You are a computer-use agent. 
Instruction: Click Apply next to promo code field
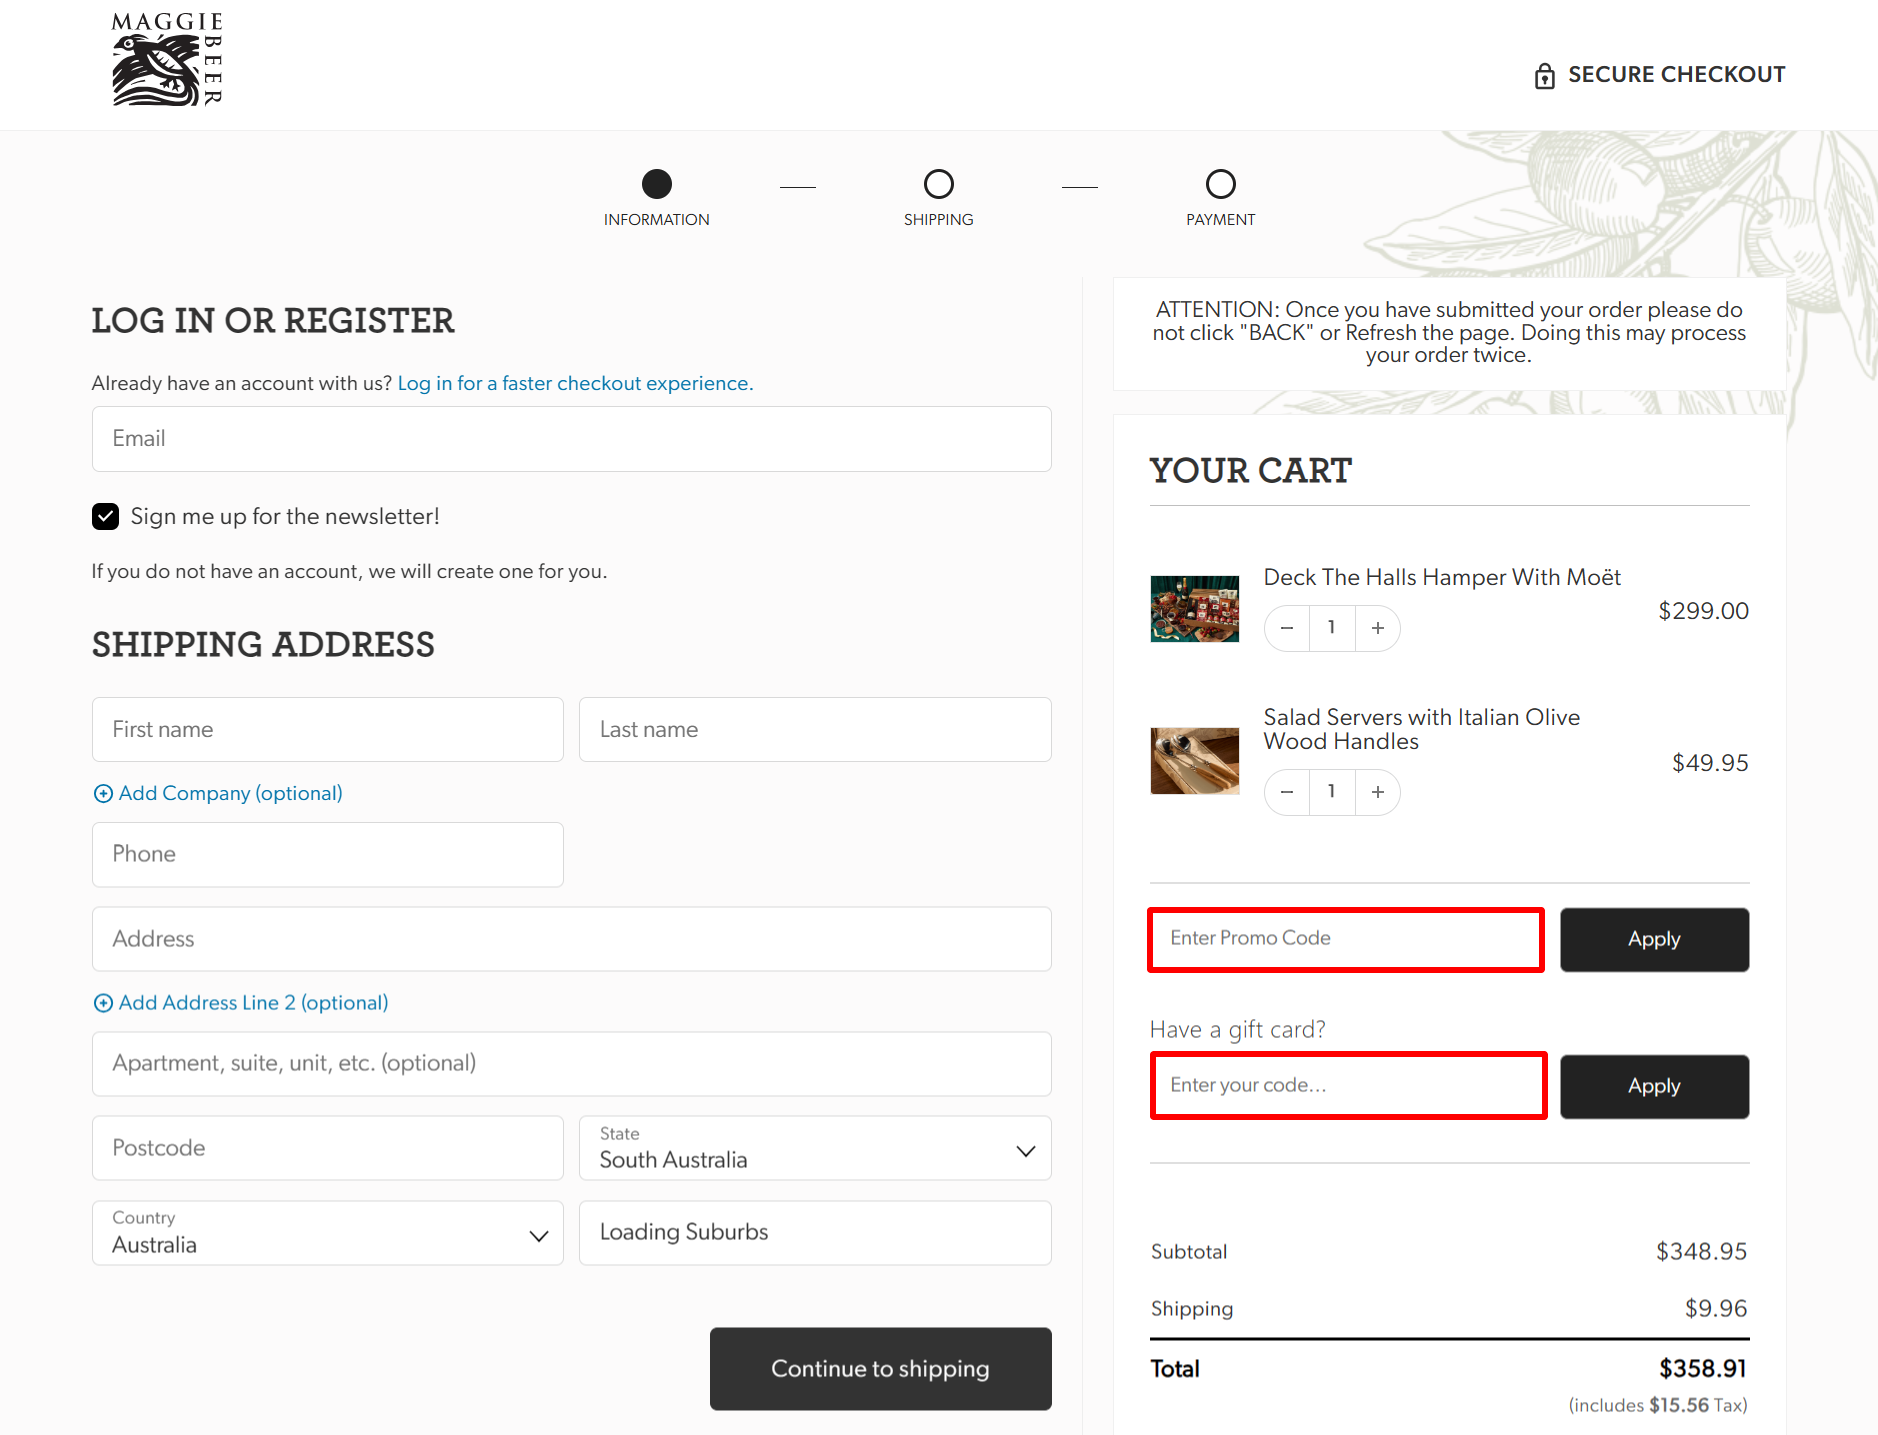click(1653, 939)
